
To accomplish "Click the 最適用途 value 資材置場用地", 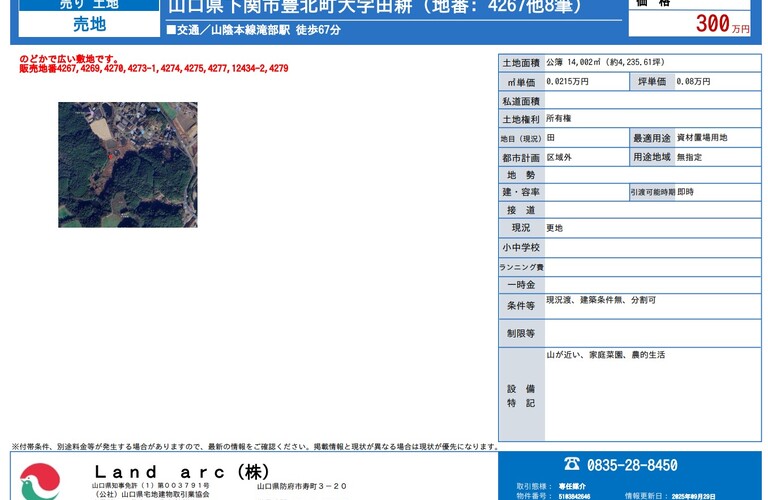I will (x=702, y=138).
